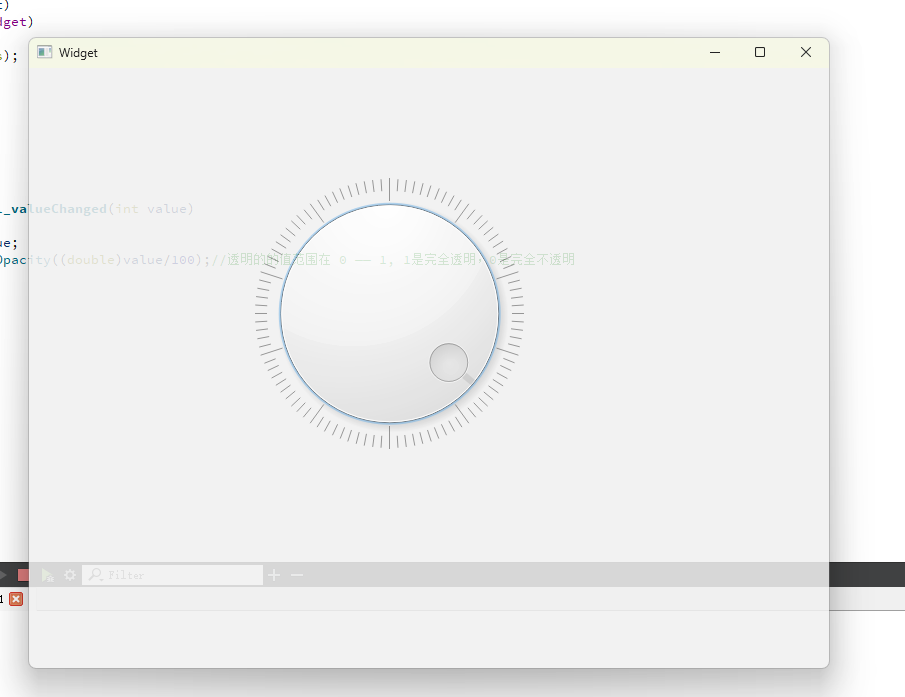Close the Widget window
The height and width of the screenshot is (697, 905).
[806, 53]
